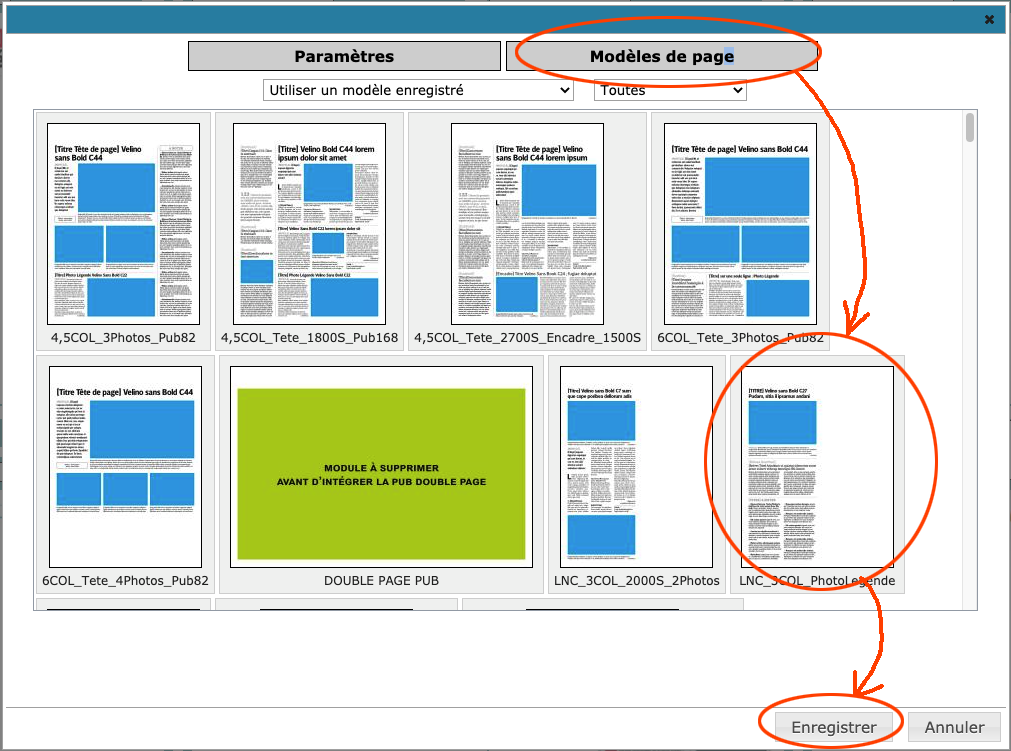Pick the 4,5COL_Tete_2700S_Encadre_1500S template

(527, 223)
